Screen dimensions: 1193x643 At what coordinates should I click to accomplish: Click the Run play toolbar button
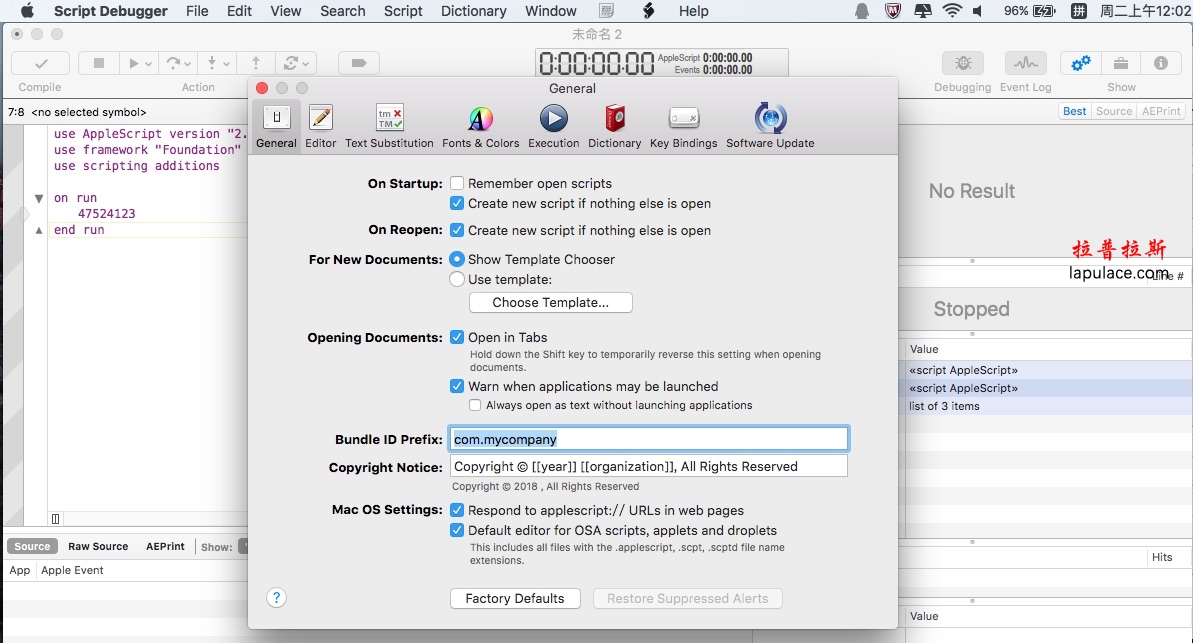pos(134,63)
